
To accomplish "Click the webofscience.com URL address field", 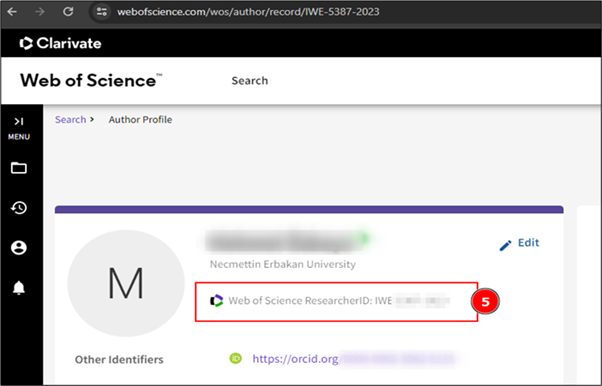I will click(x=248, y=12).
